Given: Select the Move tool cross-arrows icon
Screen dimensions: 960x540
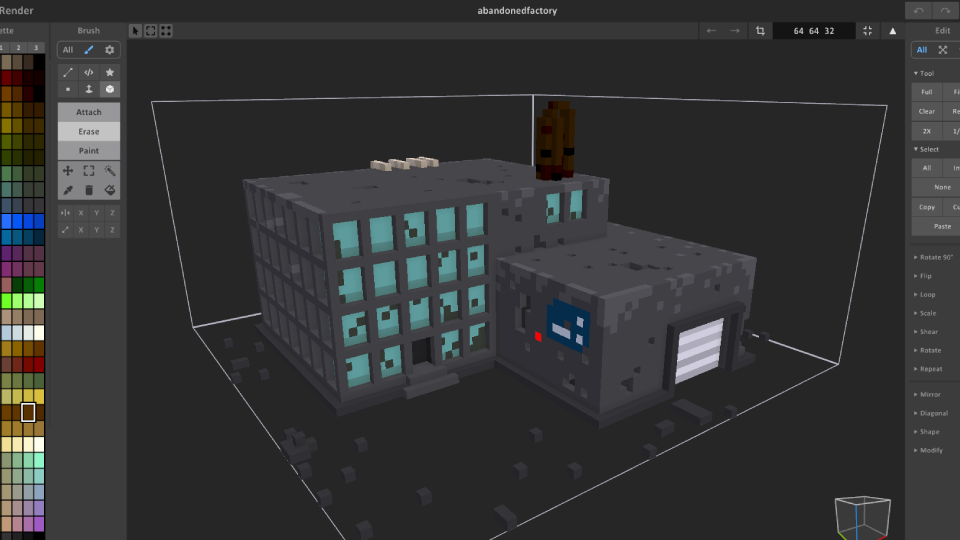Looking at the screenshot, I should (x=68, y=171).
